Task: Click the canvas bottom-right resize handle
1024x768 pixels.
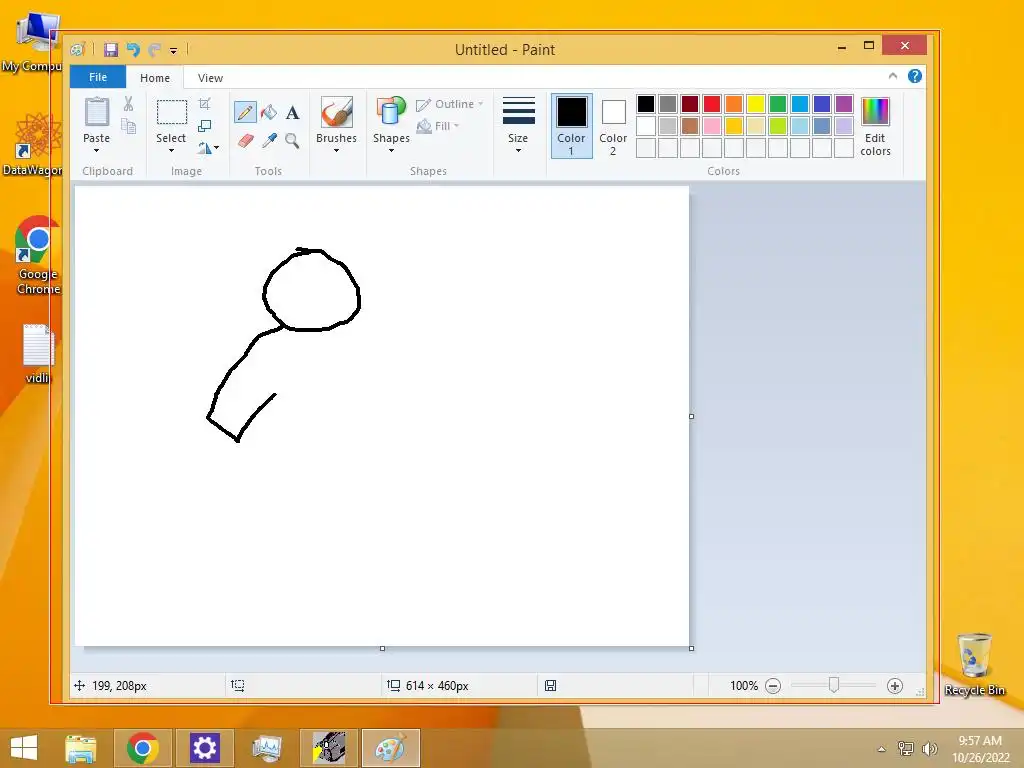Action: (692, 648)
